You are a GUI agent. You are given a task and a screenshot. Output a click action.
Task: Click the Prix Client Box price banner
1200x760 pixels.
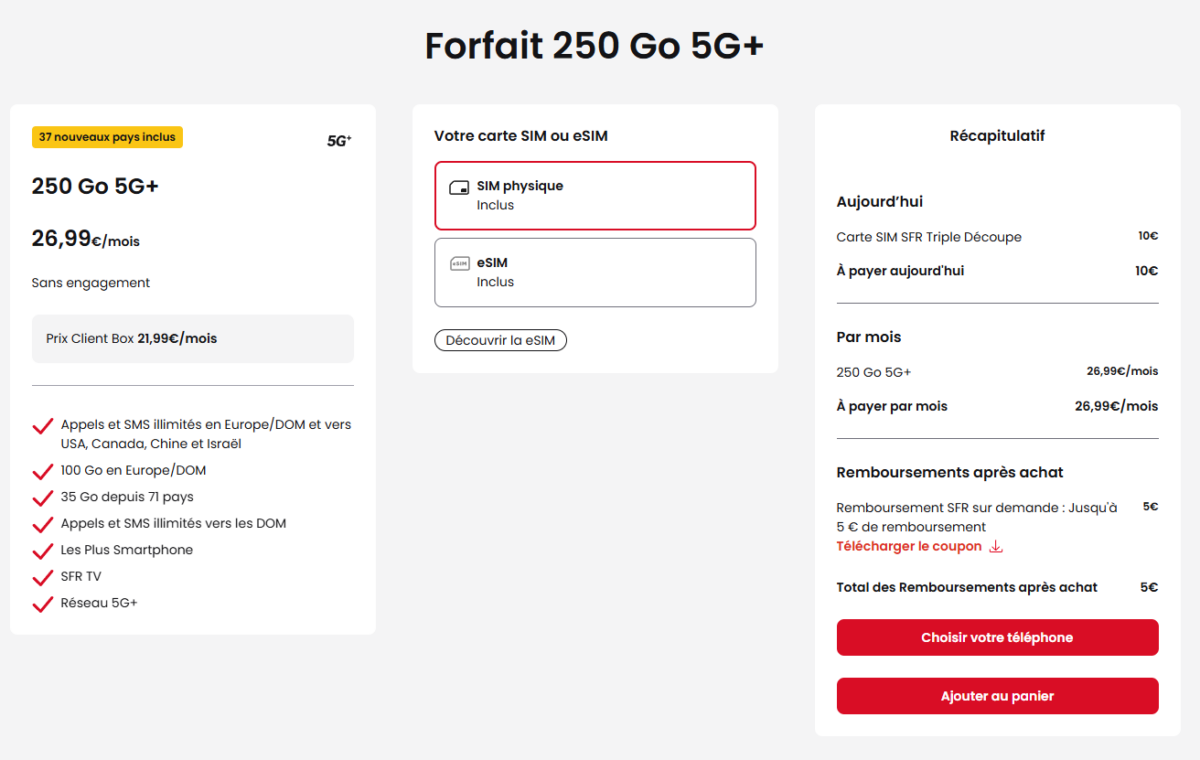coord(192,339)
